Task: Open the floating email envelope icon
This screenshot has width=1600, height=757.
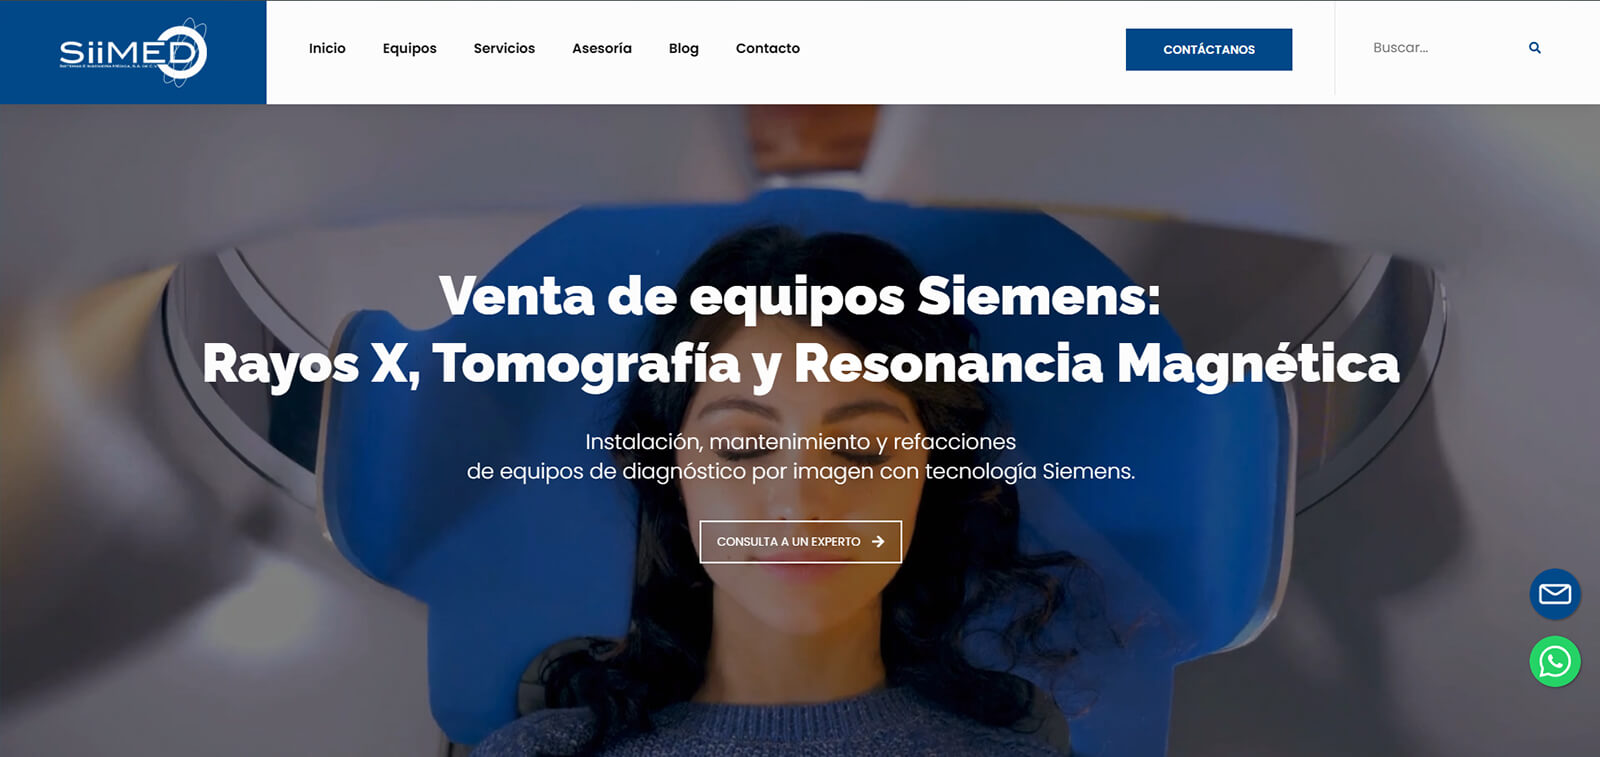Action: pos(1555,594)
